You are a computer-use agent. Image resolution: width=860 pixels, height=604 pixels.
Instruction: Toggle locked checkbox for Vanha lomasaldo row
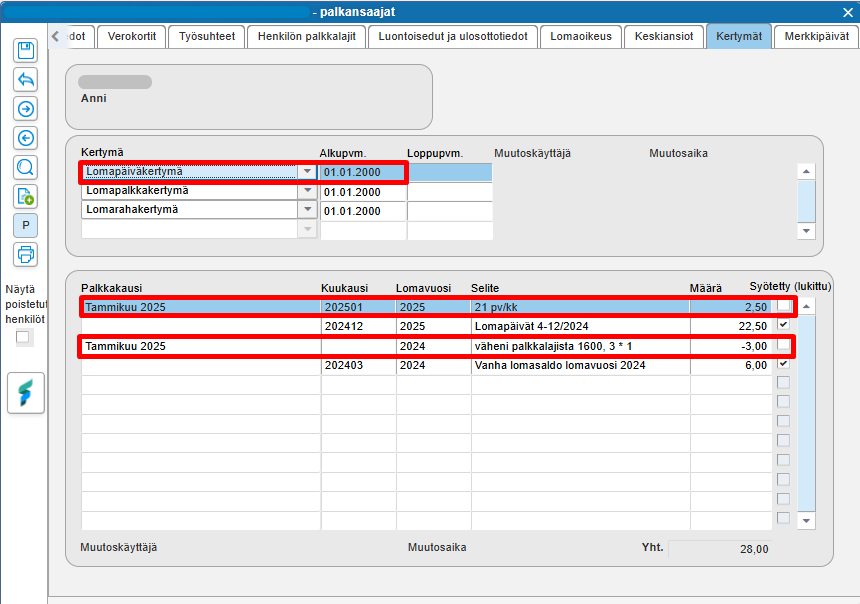click(783, 364)
